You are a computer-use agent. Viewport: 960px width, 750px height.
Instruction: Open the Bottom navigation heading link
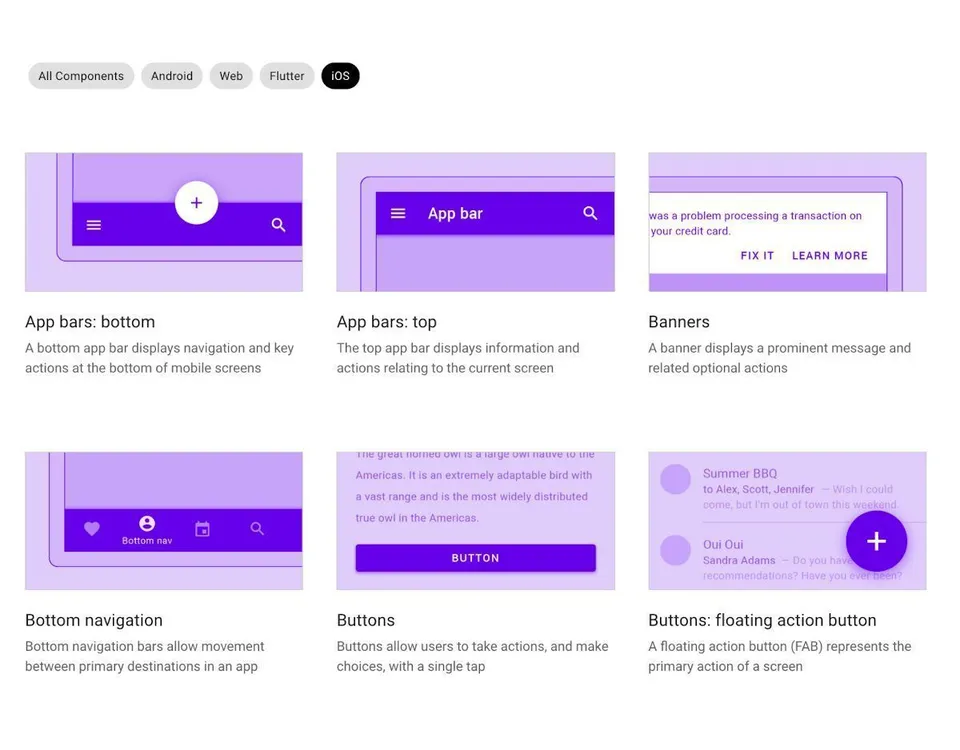pos(94,620)
